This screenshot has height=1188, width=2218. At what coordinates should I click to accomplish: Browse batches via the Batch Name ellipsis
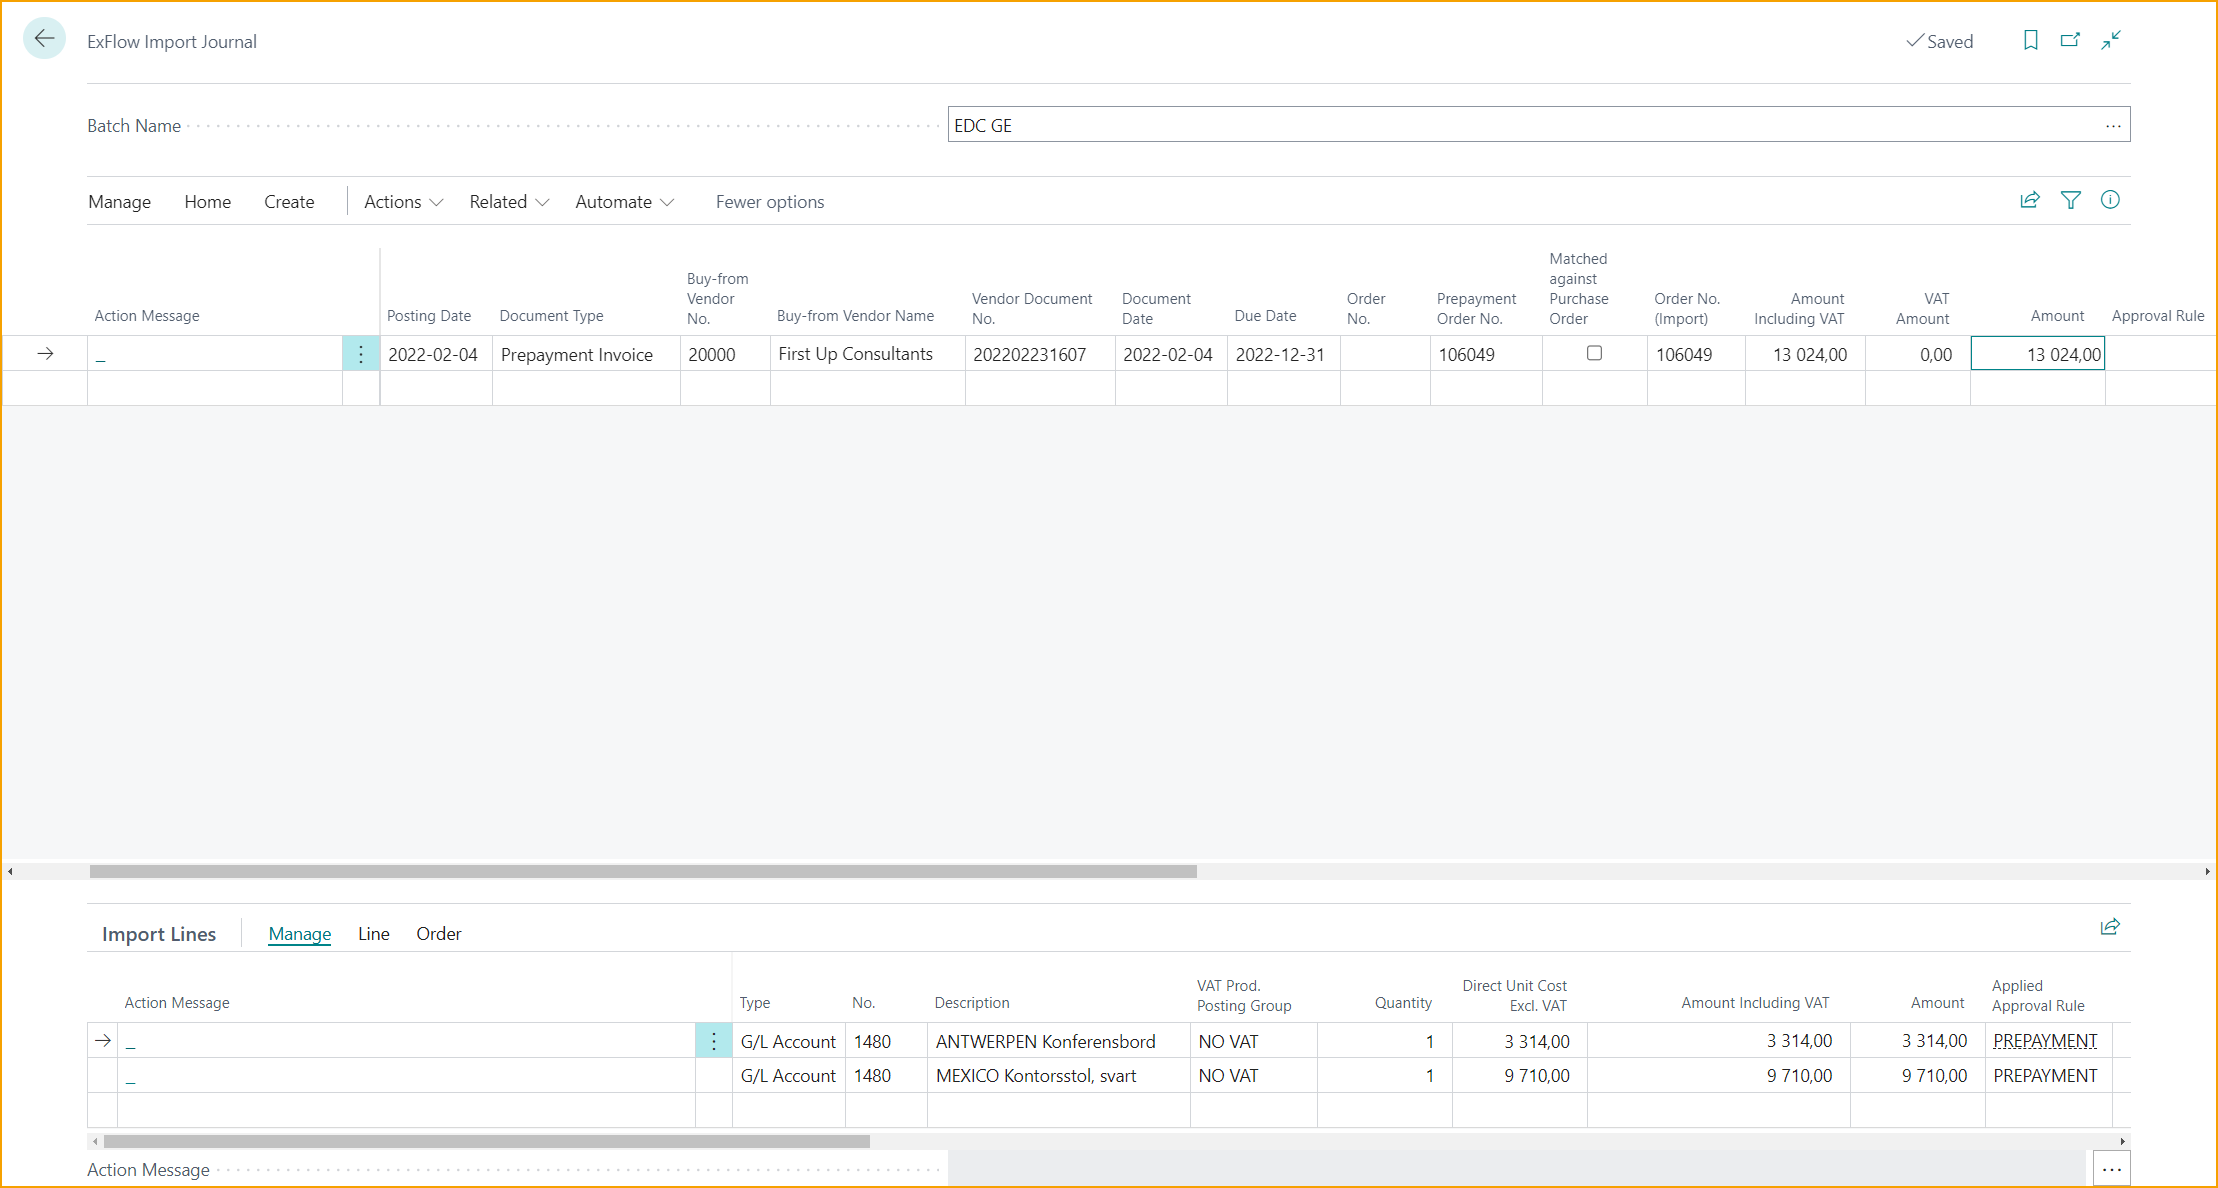pyautogui.click(x=2112, y=124)
